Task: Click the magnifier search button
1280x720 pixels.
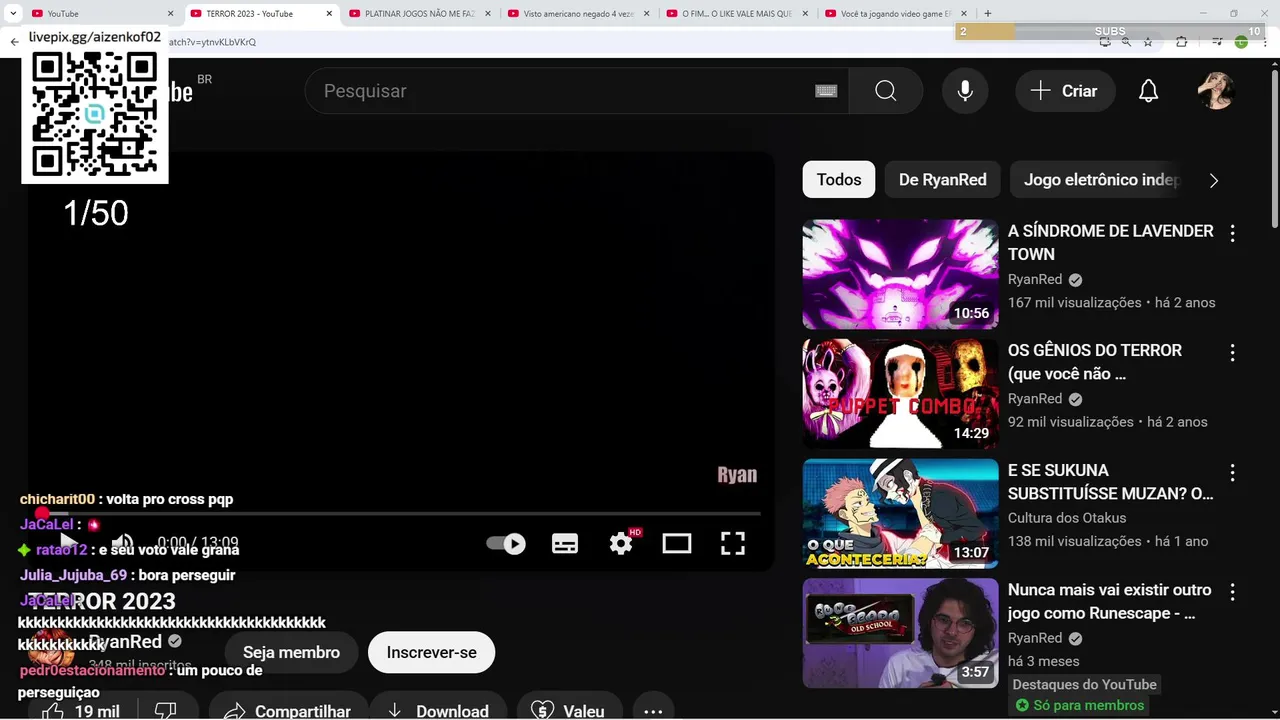Action: pos(885,91)
